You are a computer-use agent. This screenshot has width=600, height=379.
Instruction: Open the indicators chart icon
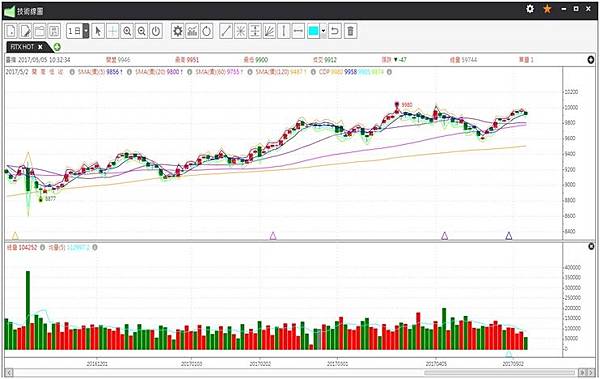pyautogui.click(x=192, y=31)
